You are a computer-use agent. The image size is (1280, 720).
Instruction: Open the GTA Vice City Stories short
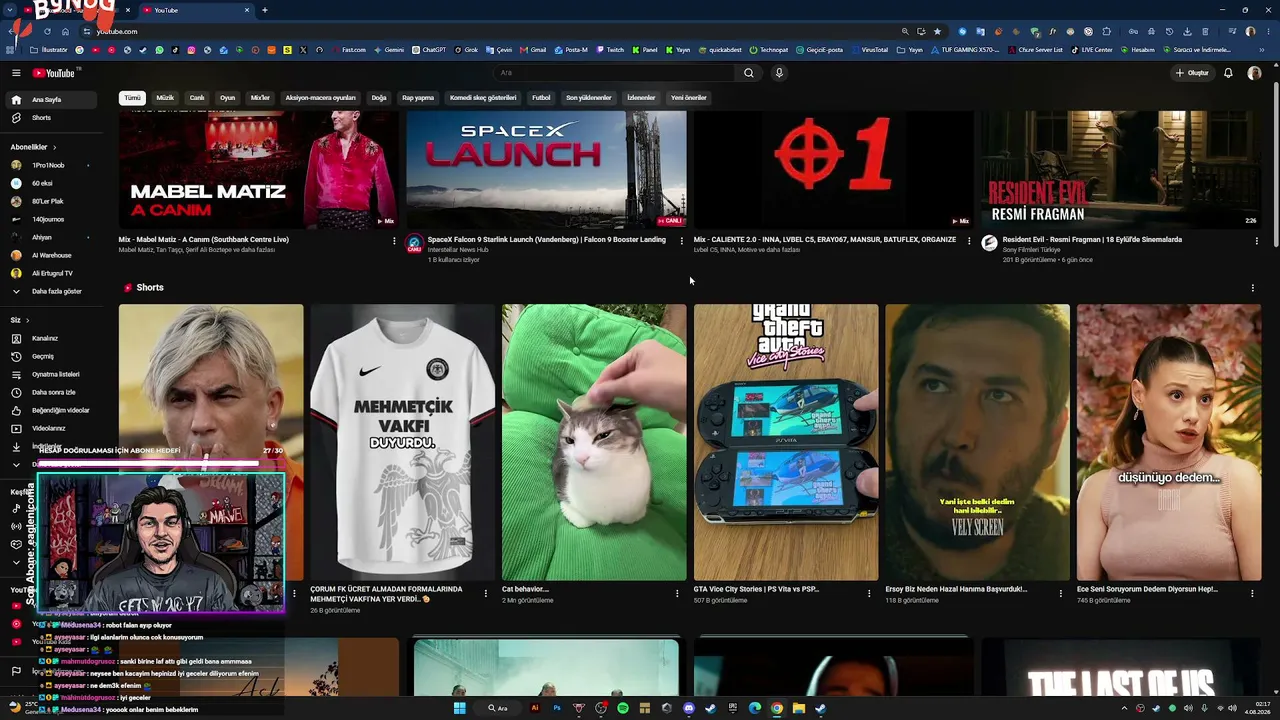point(786,442)
